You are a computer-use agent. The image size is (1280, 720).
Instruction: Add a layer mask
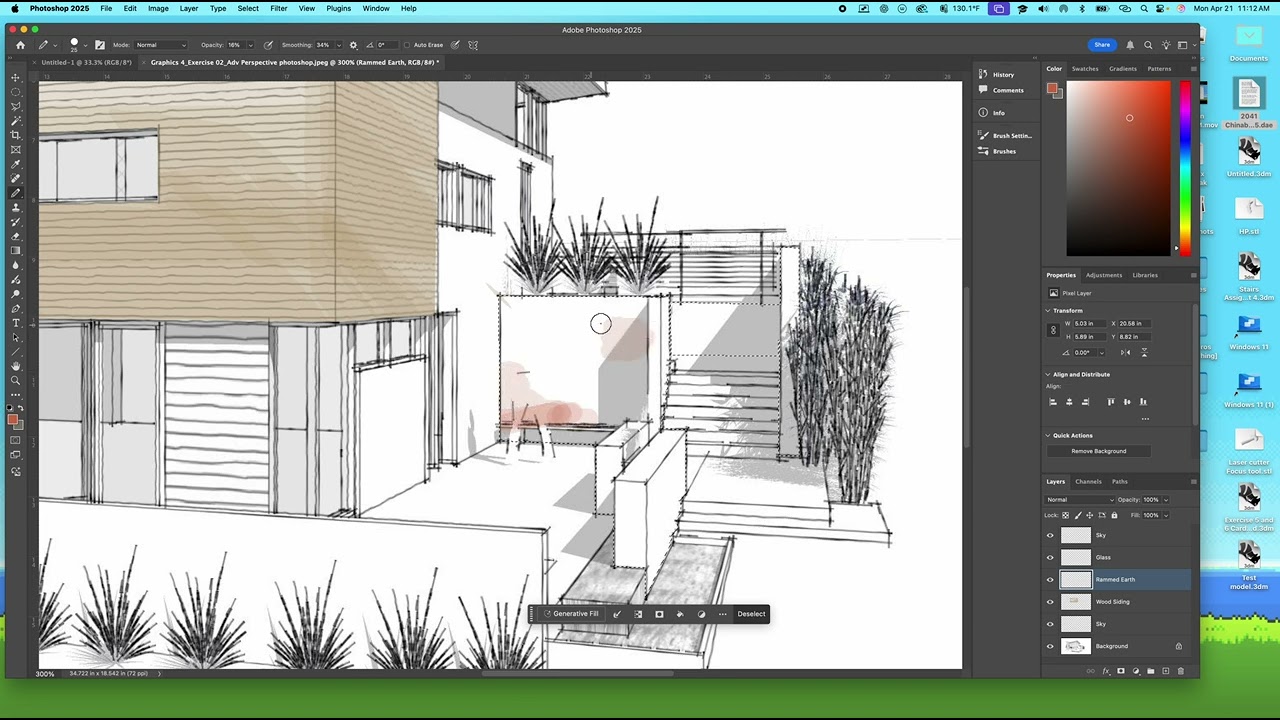tap(1120, 671)
